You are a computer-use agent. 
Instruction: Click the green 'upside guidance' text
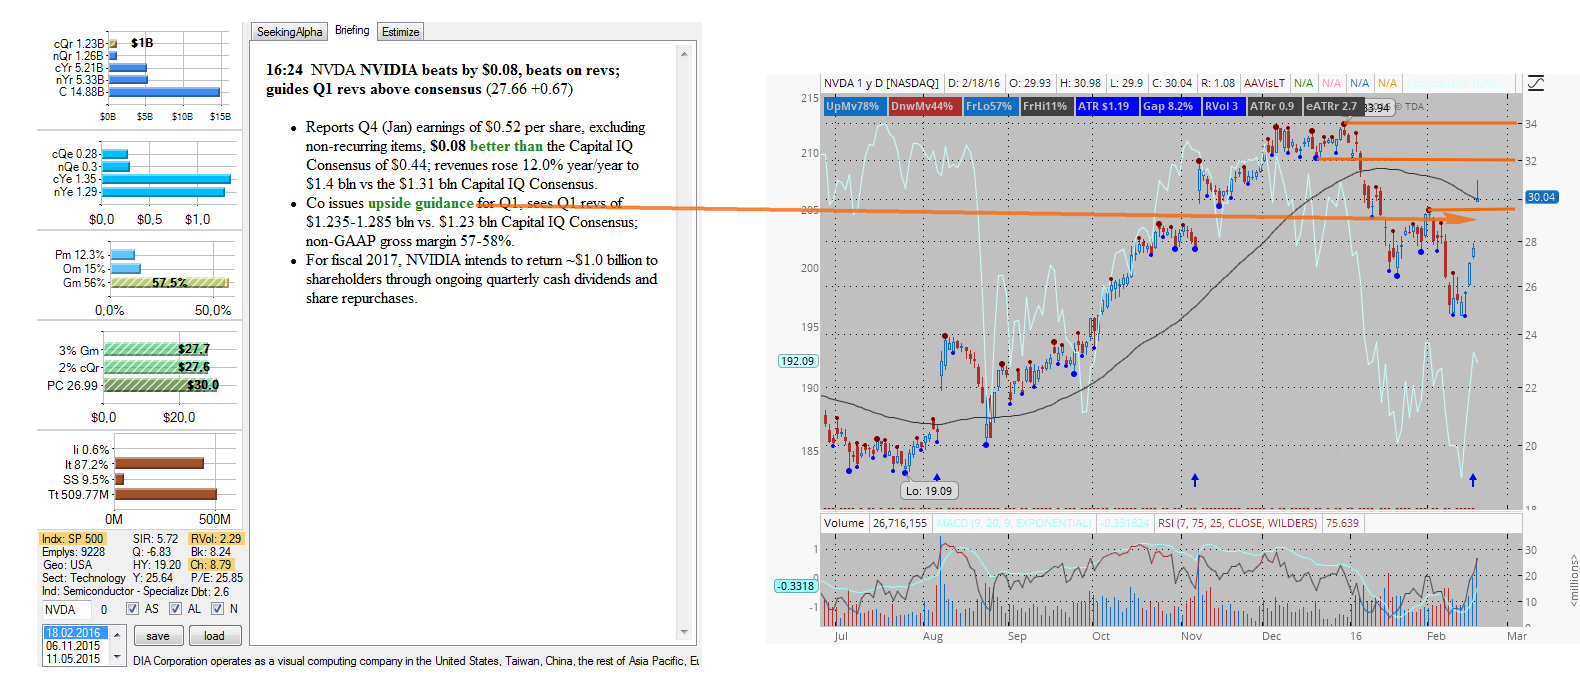[x=421, y=203]
